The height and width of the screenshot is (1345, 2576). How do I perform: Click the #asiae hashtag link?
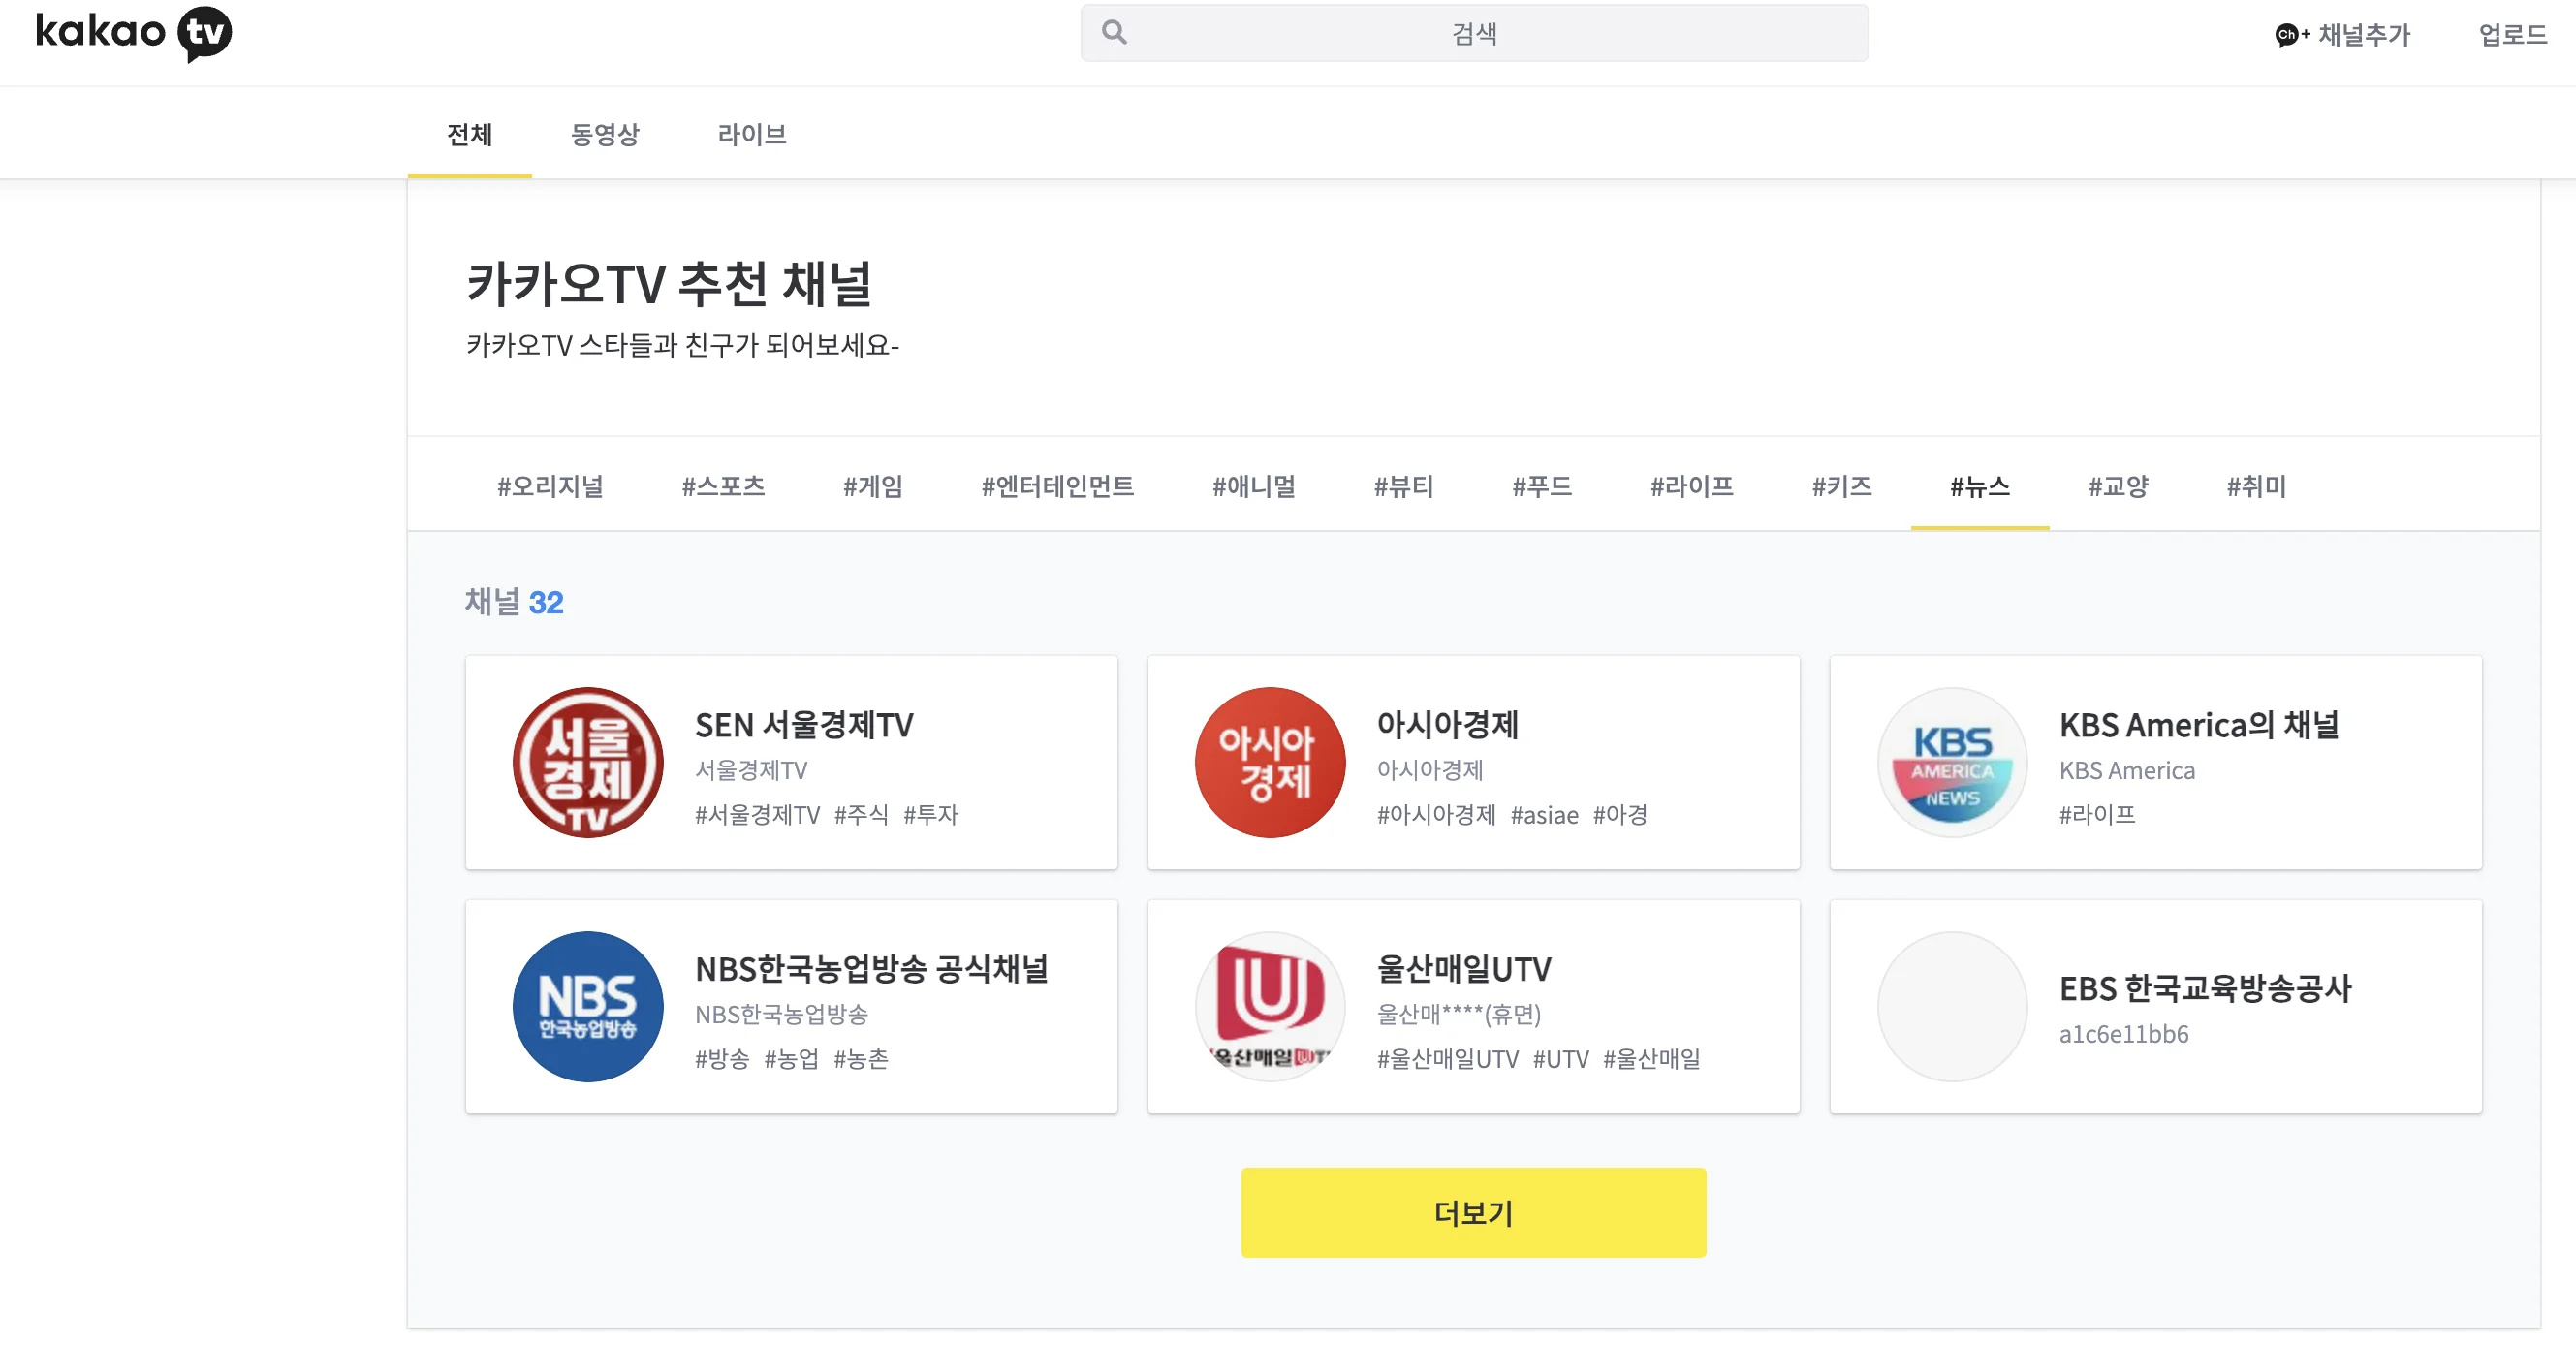click(1544, 815)
